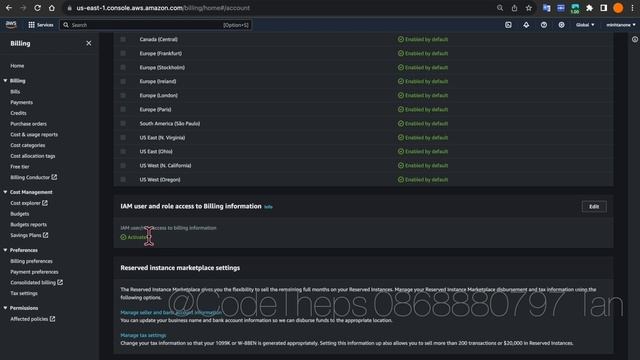Image resolution: width=640 pixels, height=360 pixels.
Task: Toggle the browser side panel icon
Action: coord(603,8)
